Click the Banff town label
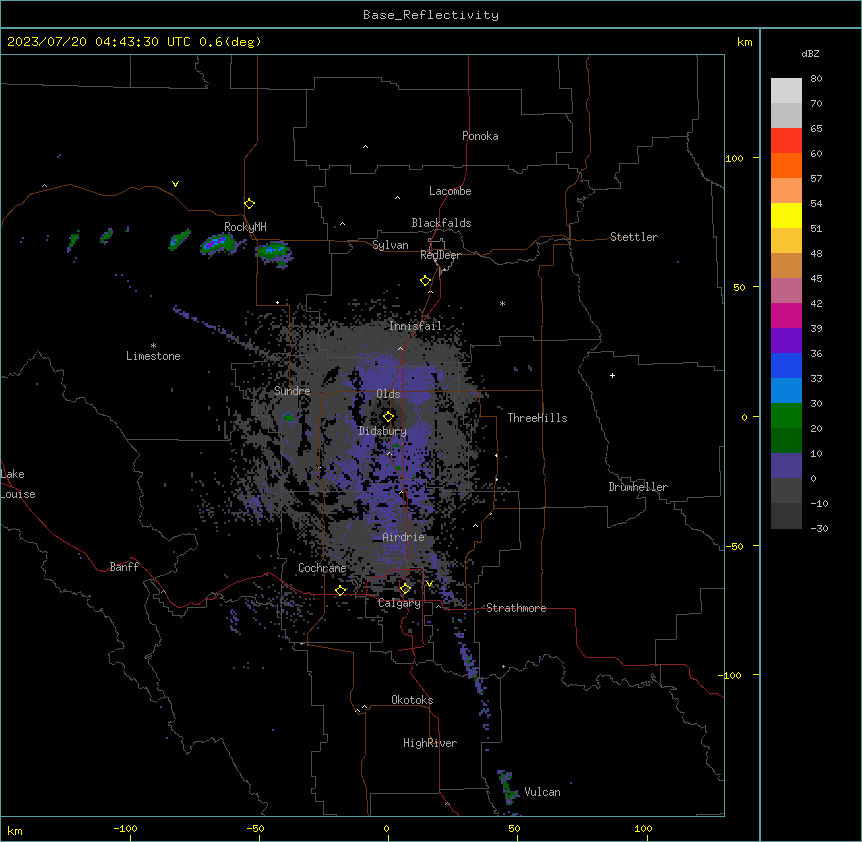The image size is (862, 842). [124, 567]
